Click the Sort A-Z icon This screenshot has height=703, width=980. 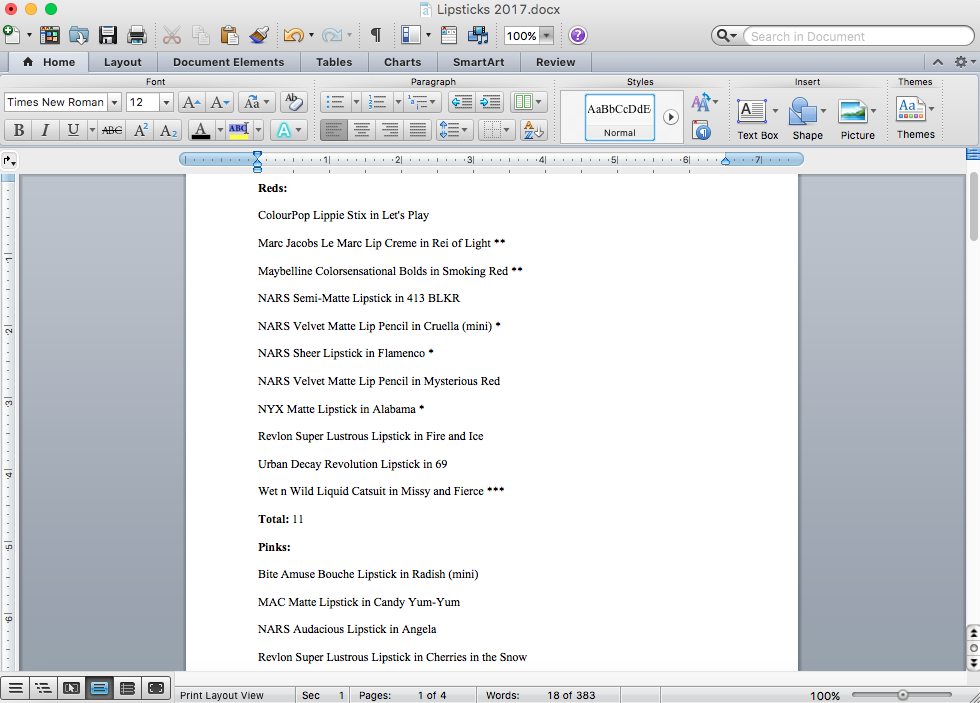[x=534, y=130]
